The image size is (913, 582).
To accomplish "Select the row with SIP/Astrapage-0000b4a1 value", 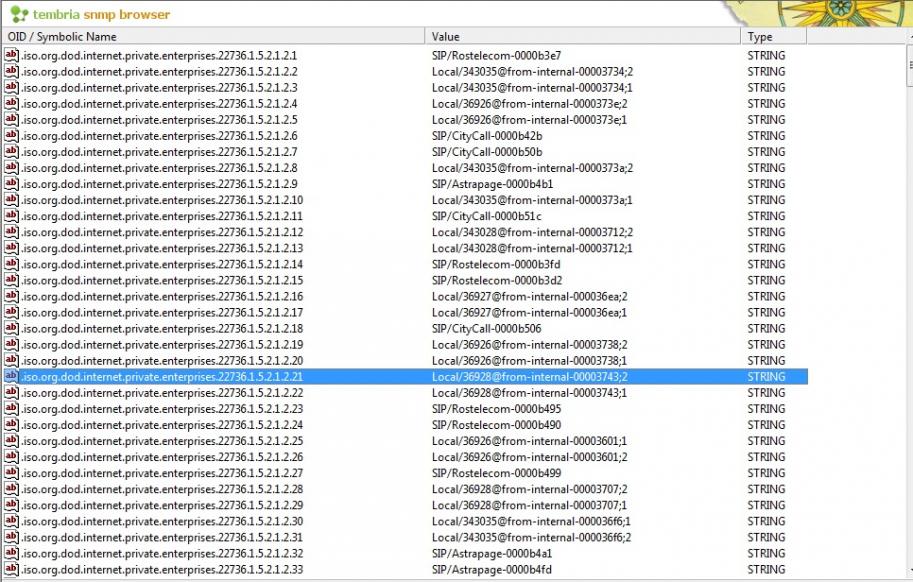I will click(x=405, y=553).
